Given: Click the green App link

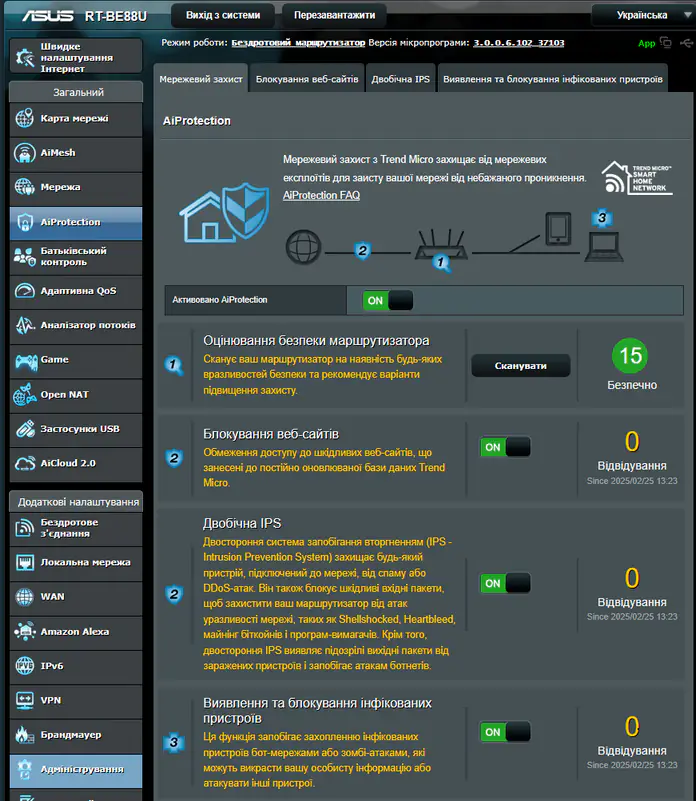Looking at the screenshot, I should 646,43.
